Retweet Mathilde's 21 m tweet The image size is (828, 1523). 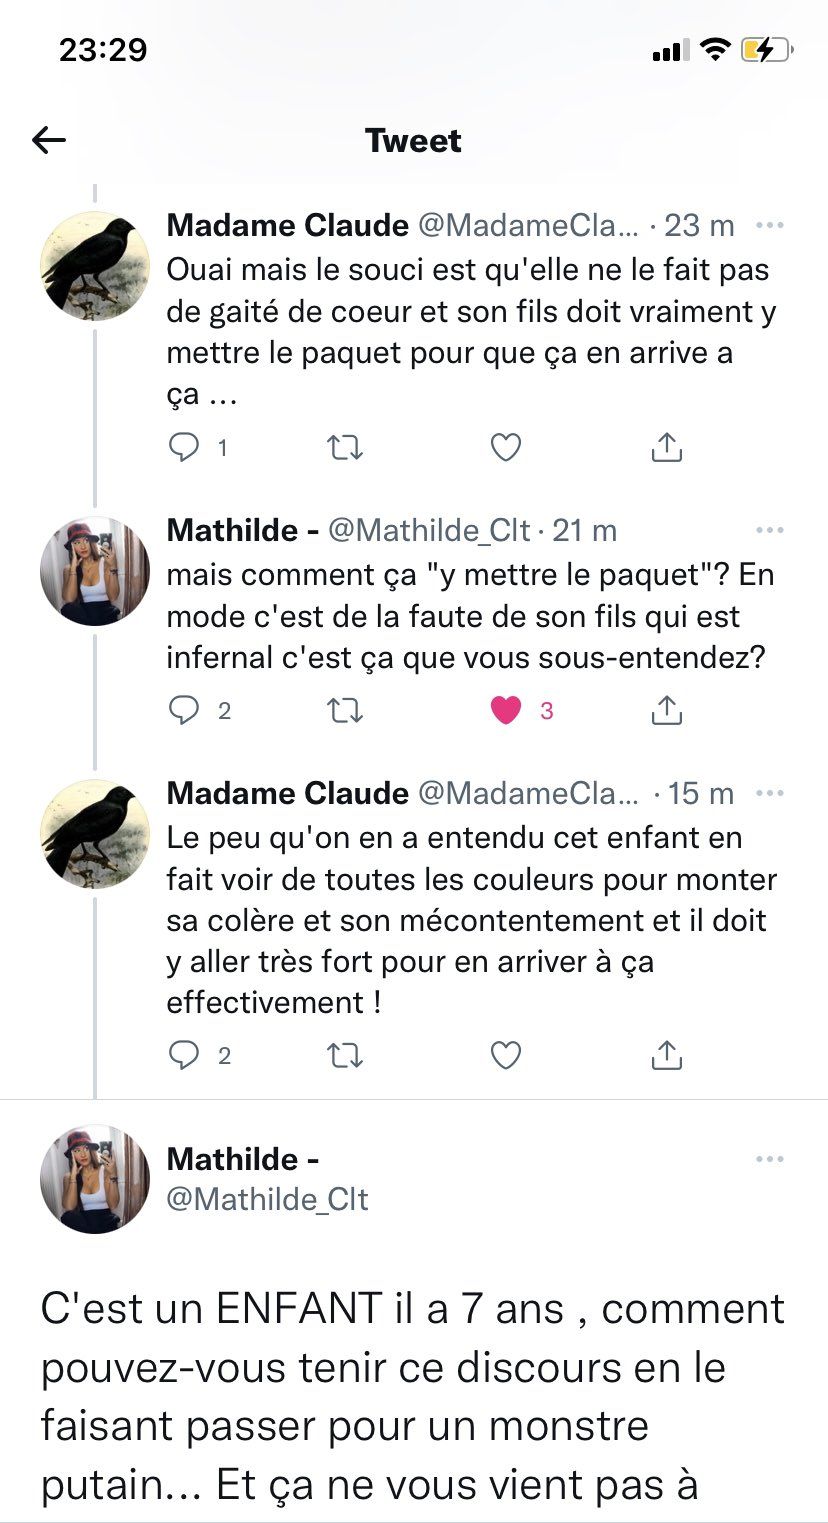coord(345,710)
